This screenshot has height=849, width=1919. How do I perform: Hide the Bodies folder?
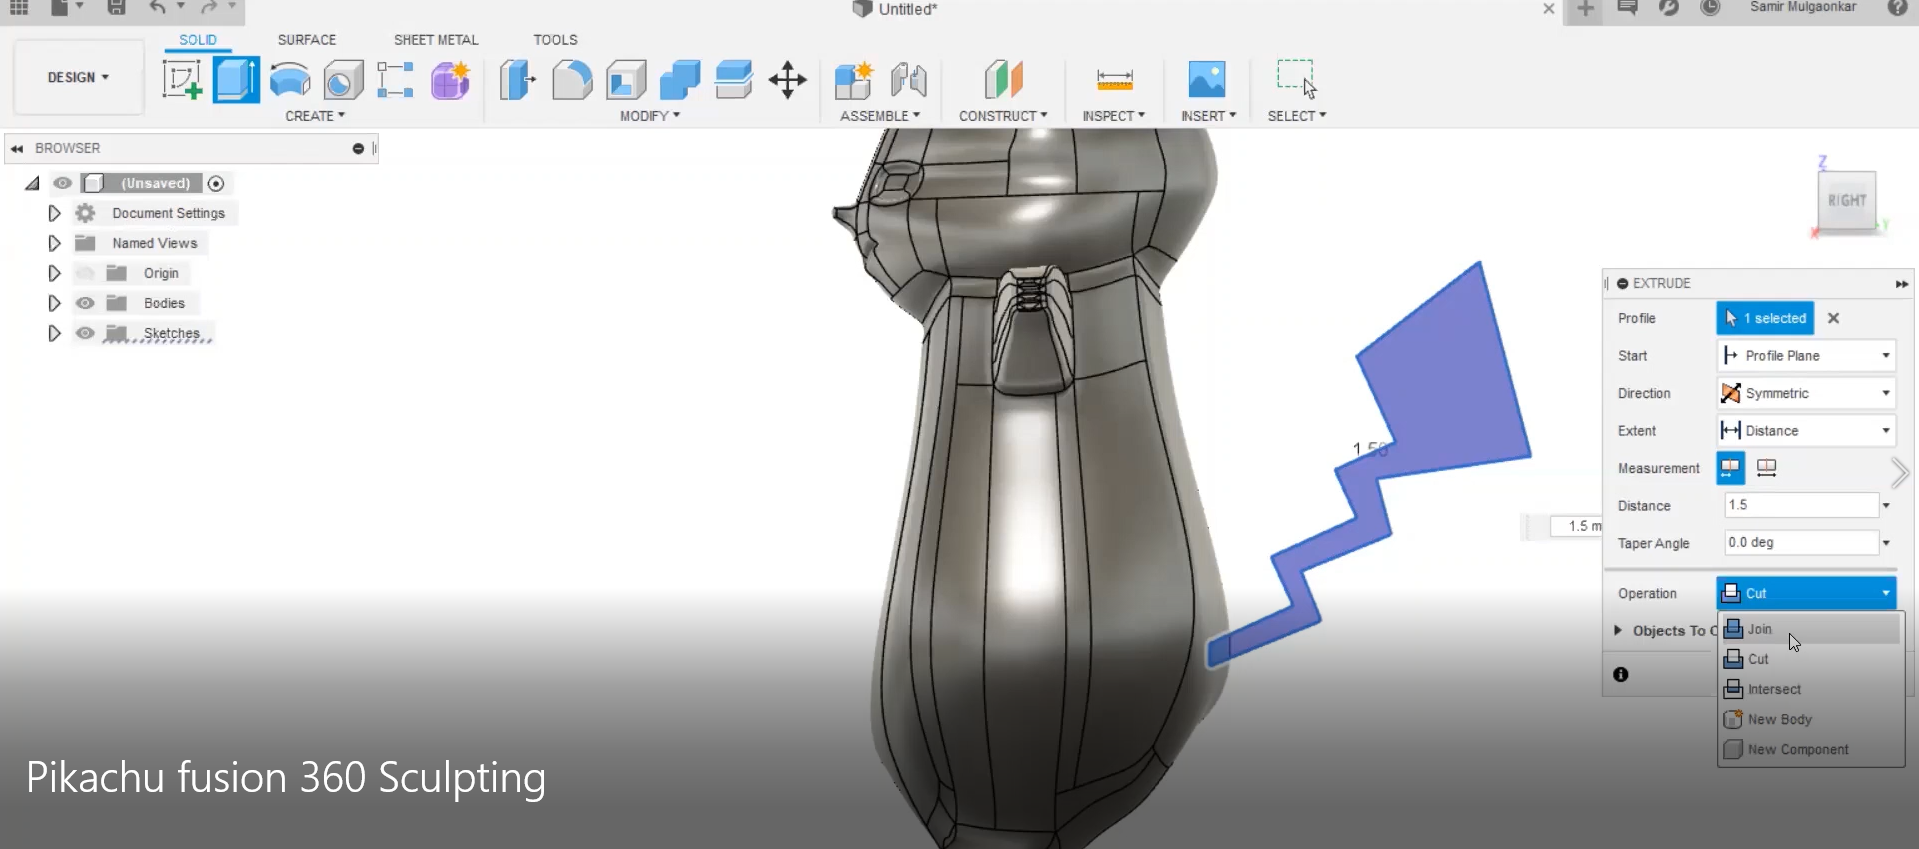[85, 303]
